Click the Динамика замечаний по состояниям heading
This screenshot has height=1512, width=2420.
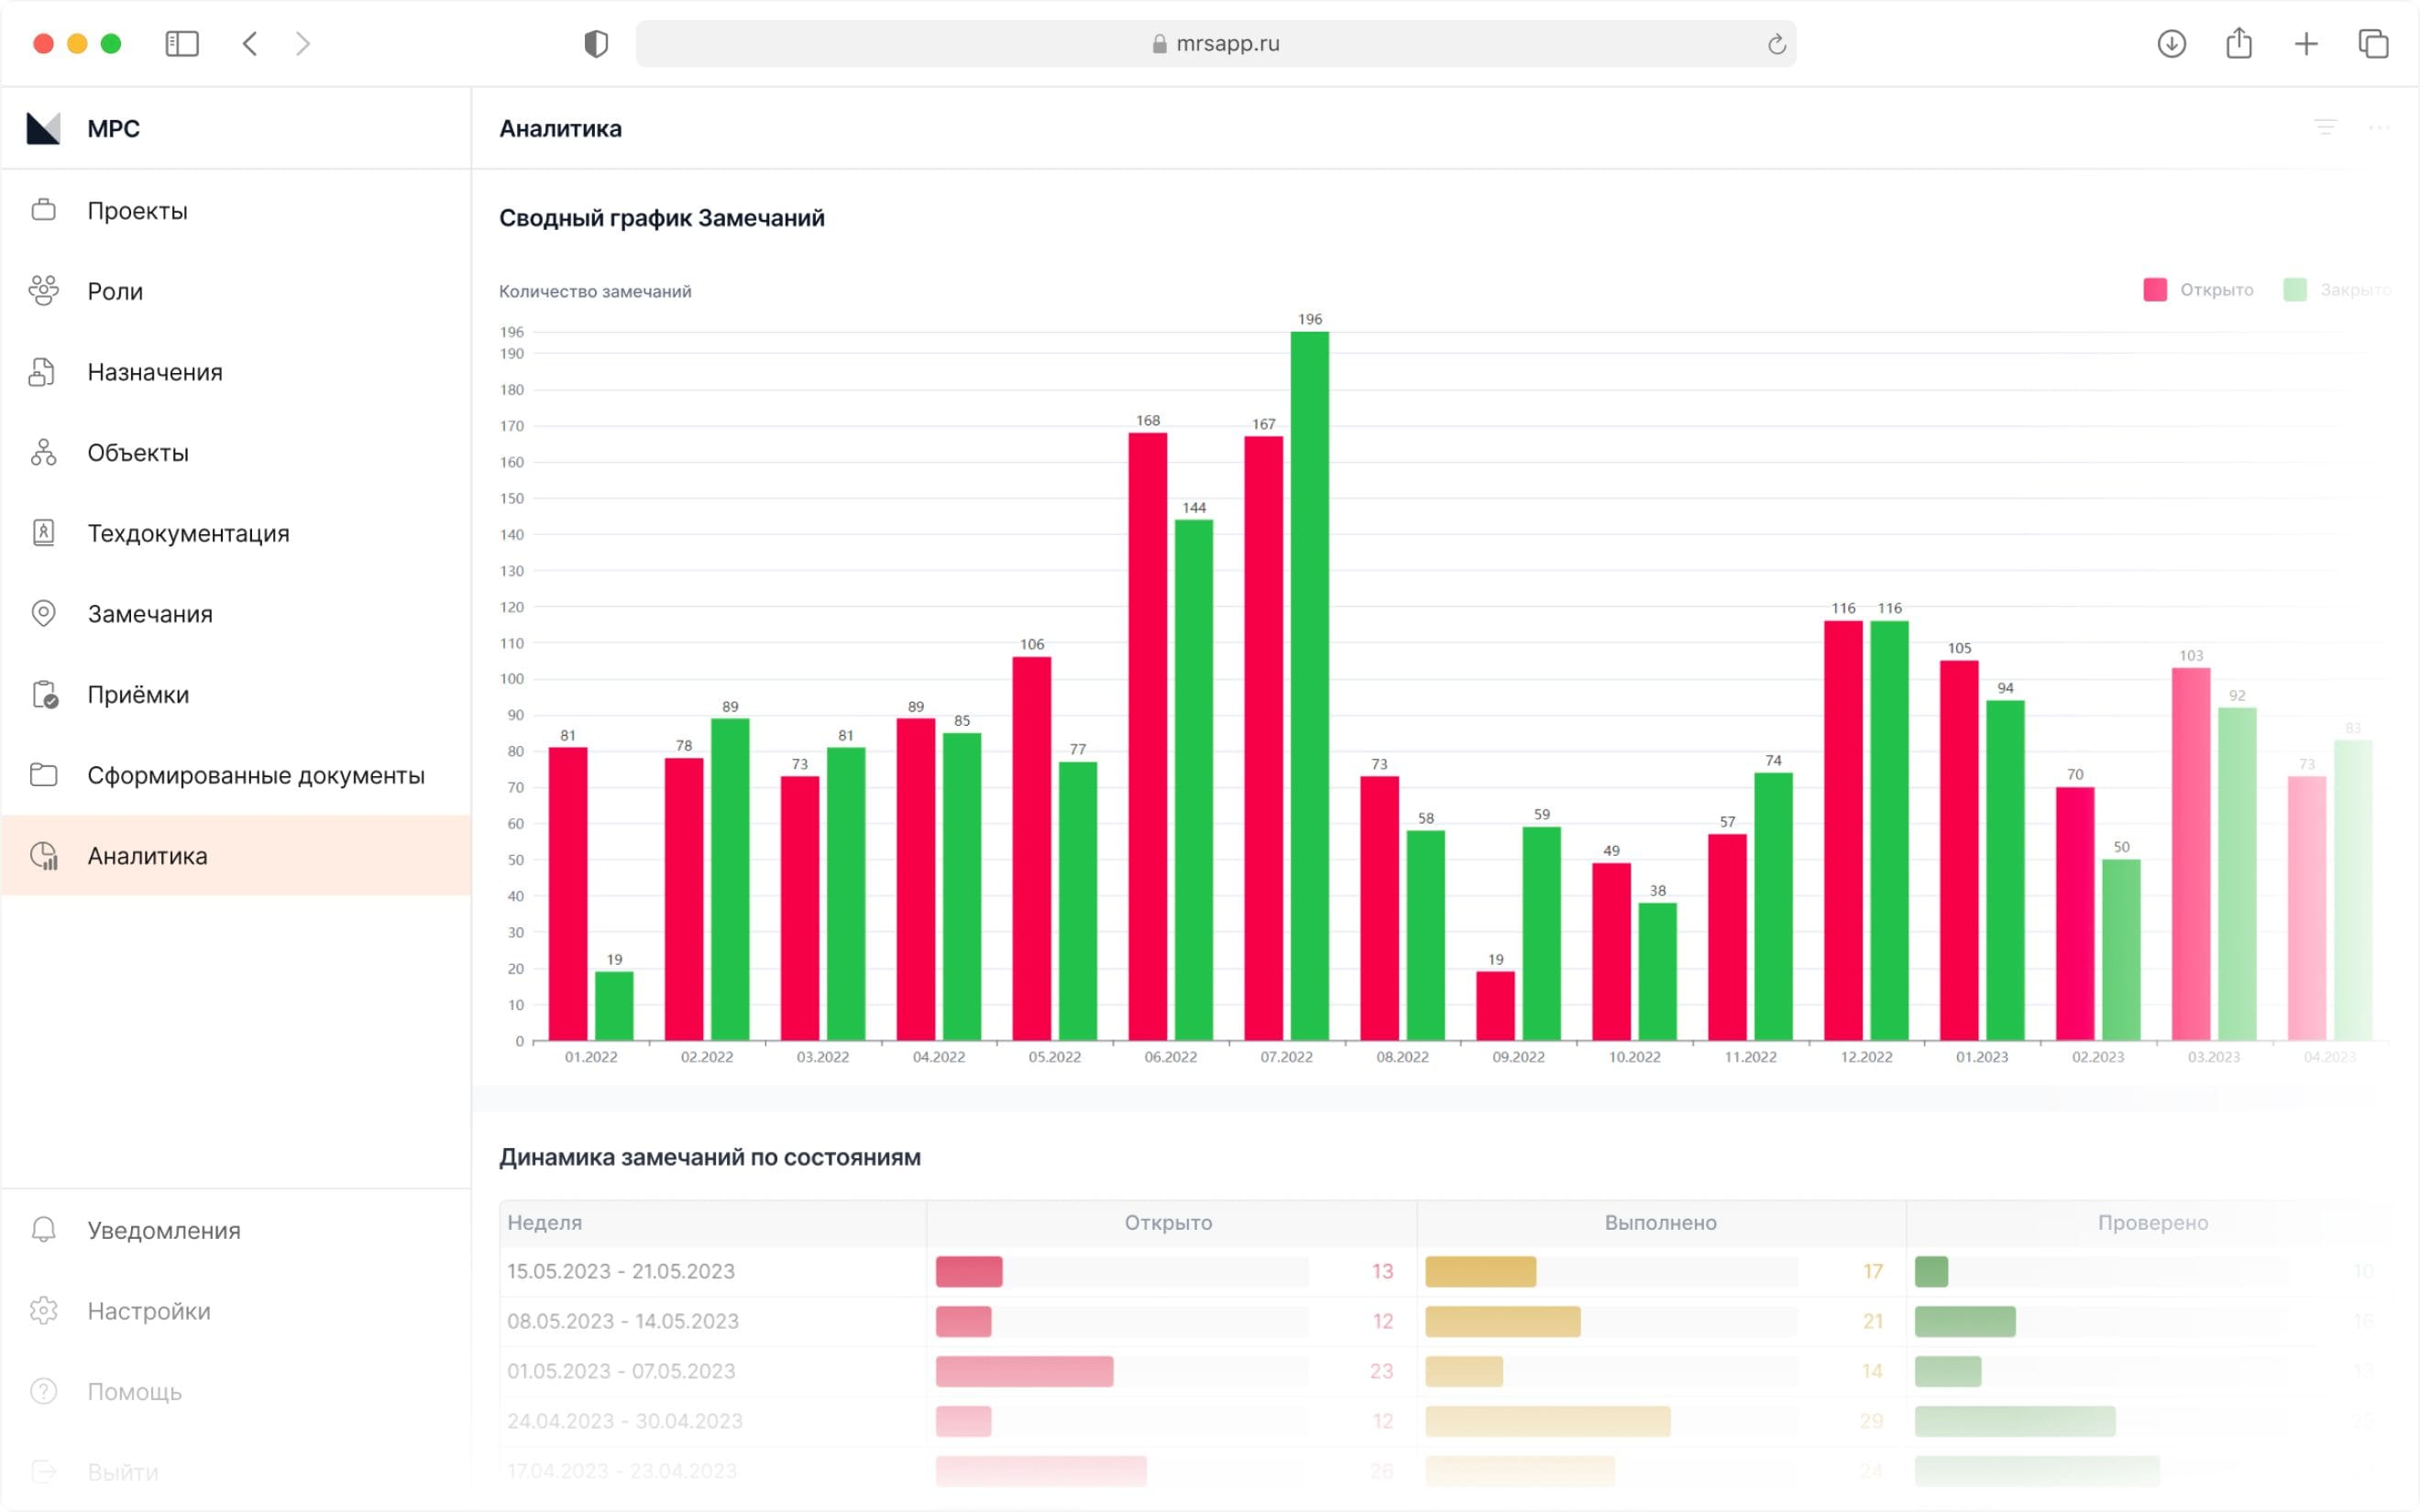pyautogui.click(x=710, y=1157)
